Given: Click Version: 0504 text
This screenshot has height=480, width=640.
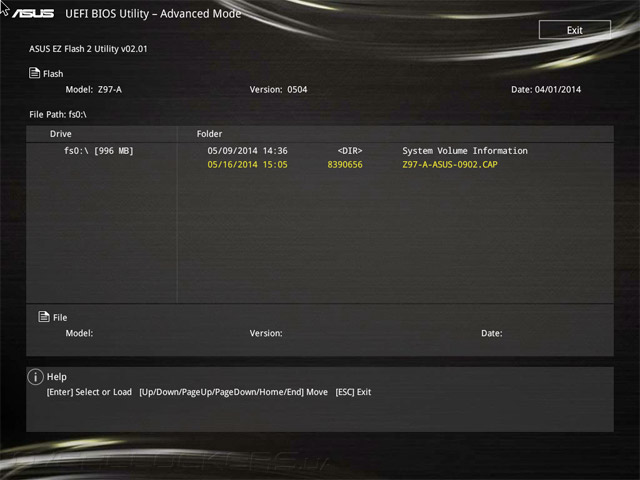Looking at the screenshot, I should (x=278, y=89).
